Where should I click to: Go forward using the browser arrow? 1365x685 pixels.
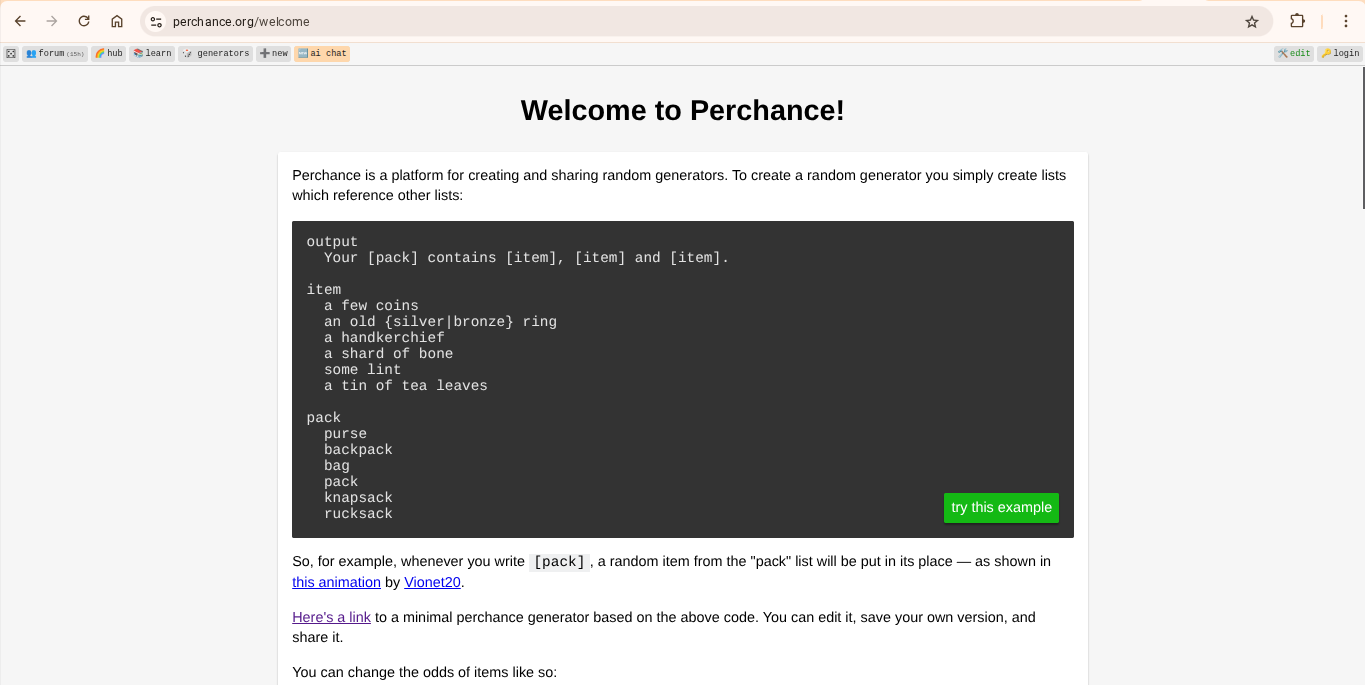pos(52,21)
